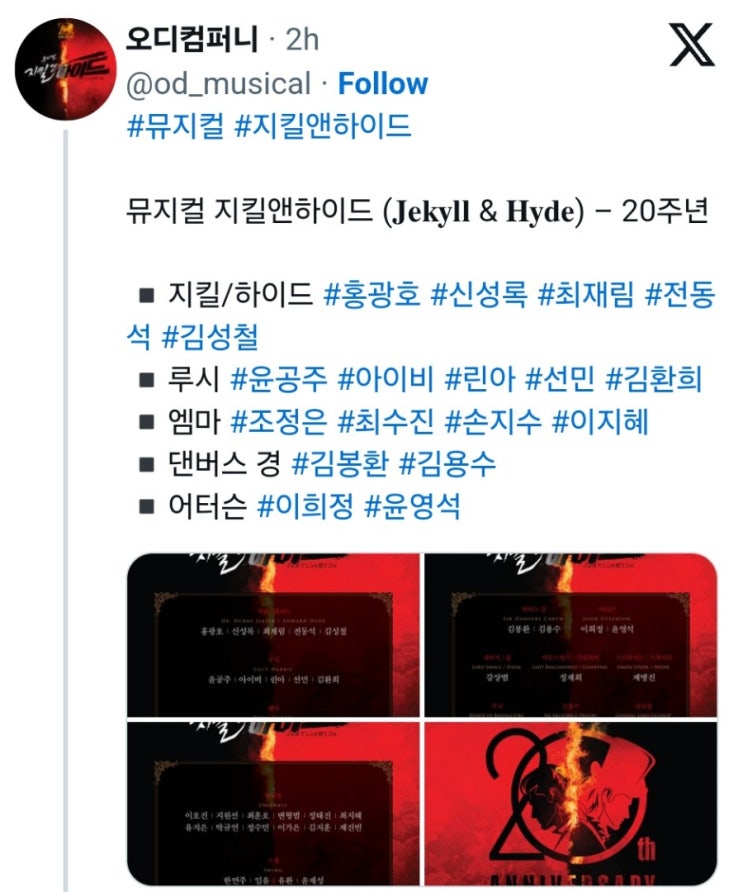View the ensemble cast list image

[273, 803]
